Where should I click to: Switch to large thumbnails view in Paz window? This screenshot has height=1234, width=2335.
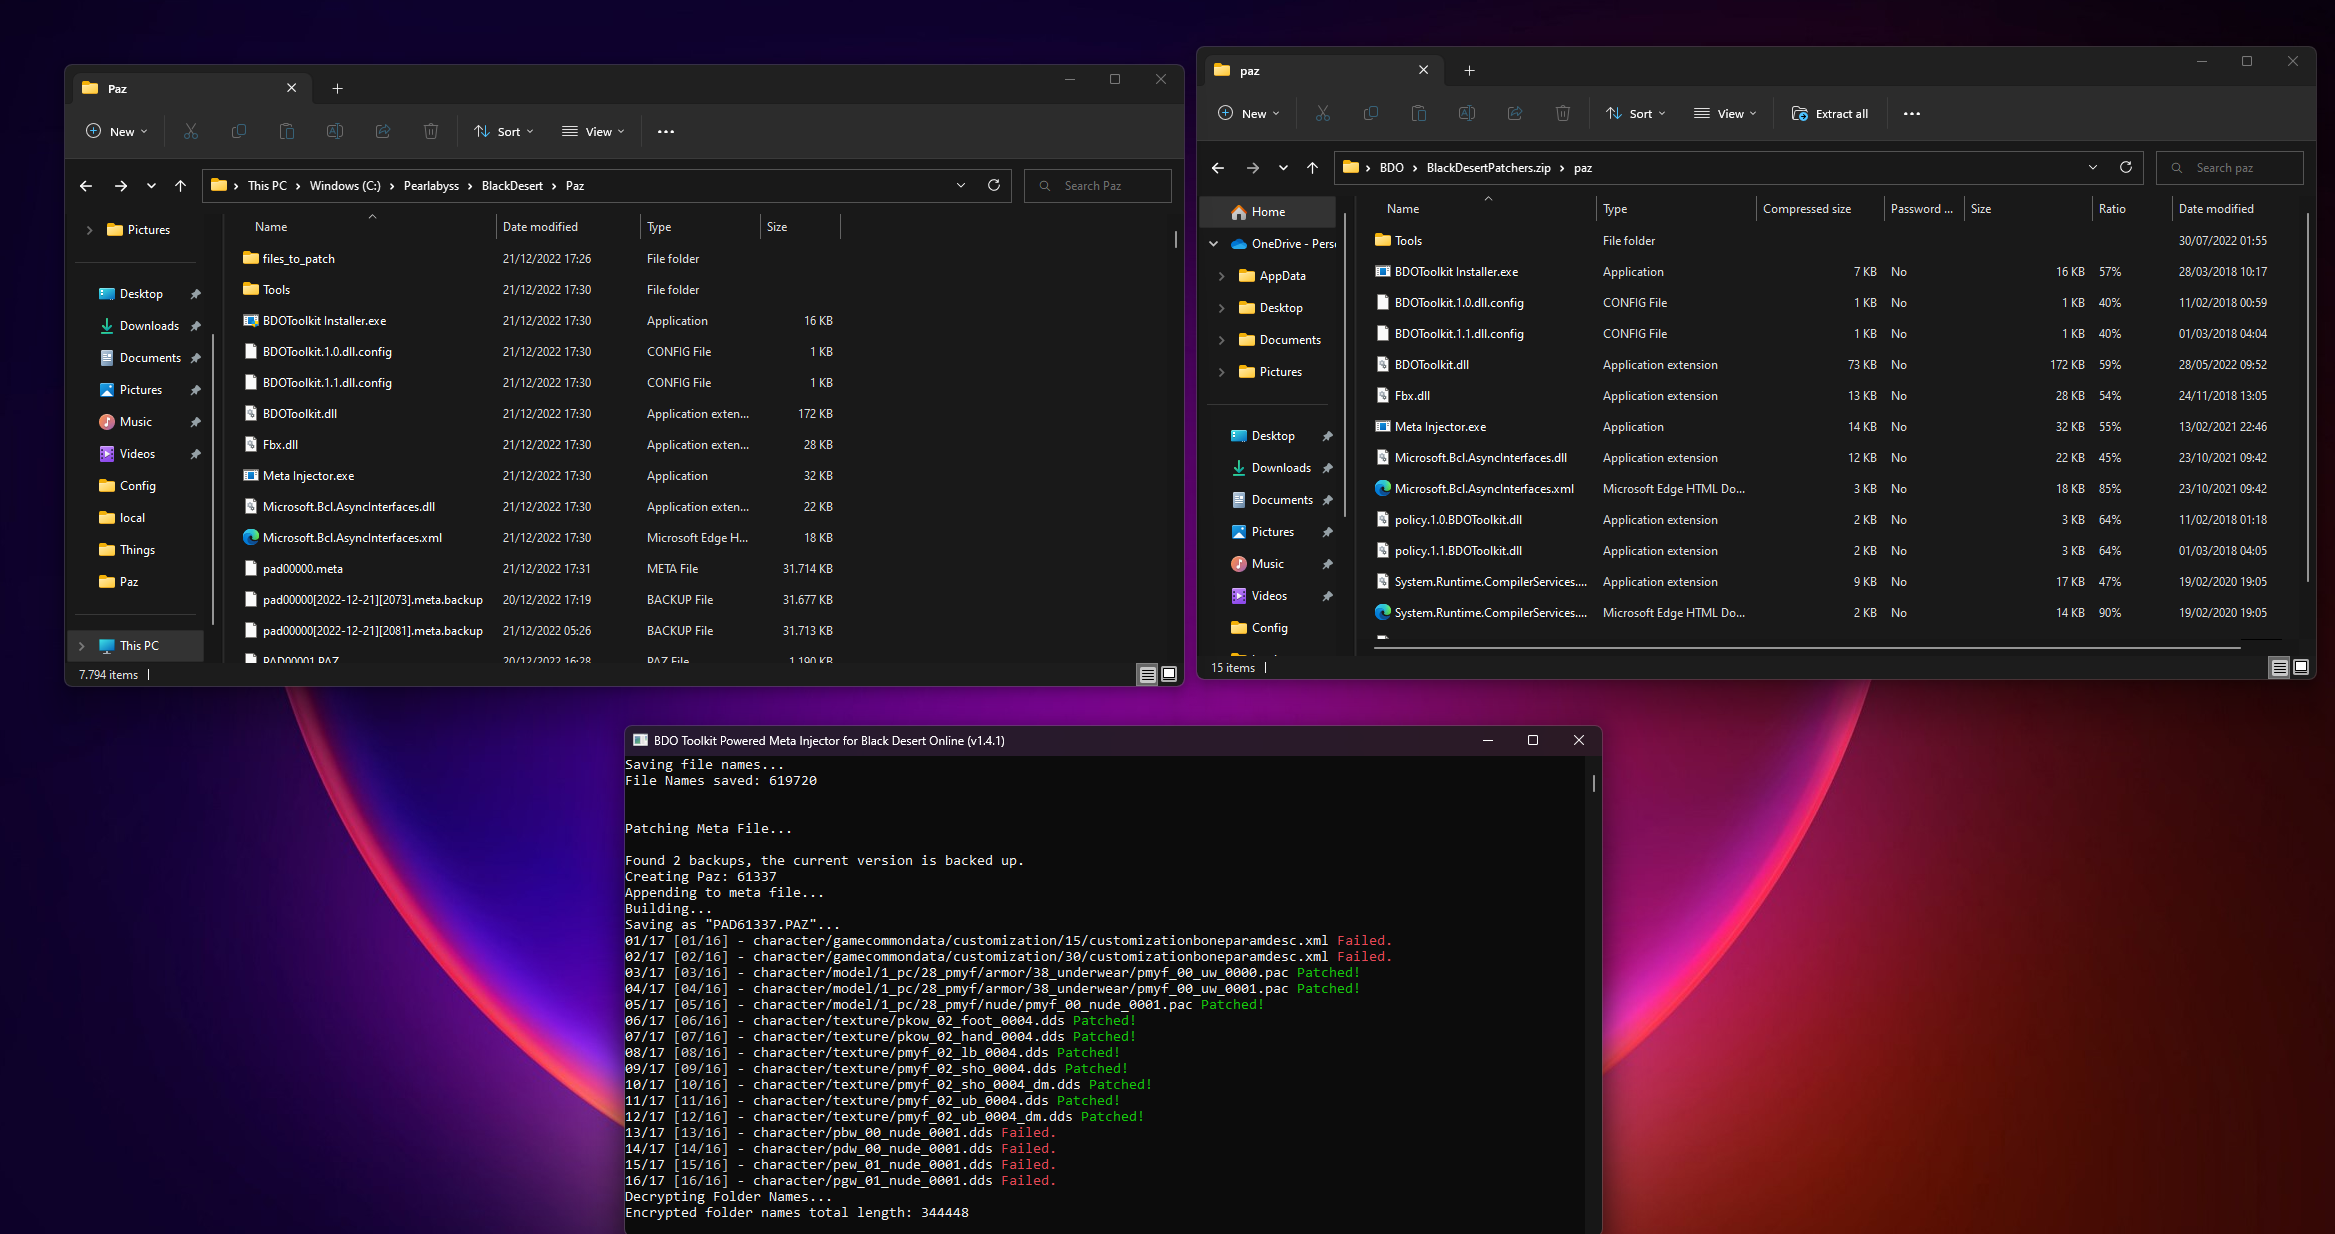pyautogui.click(x=1168, y=673)
